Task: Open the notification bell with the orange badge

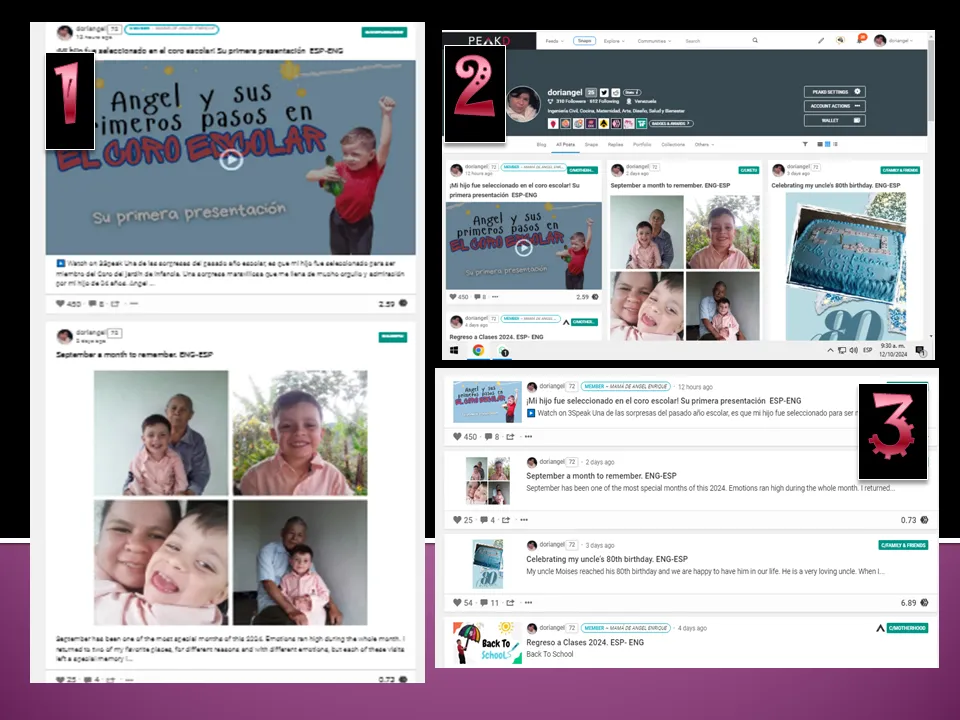Action: click(x=861, y=39)
